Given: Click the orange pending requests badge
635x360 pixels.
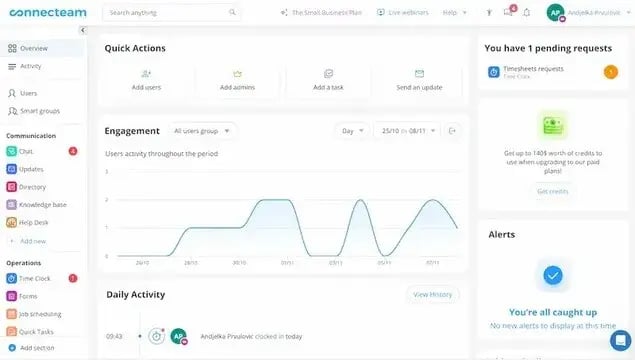Looking at the screenshot, I should (x=611, y=72).
